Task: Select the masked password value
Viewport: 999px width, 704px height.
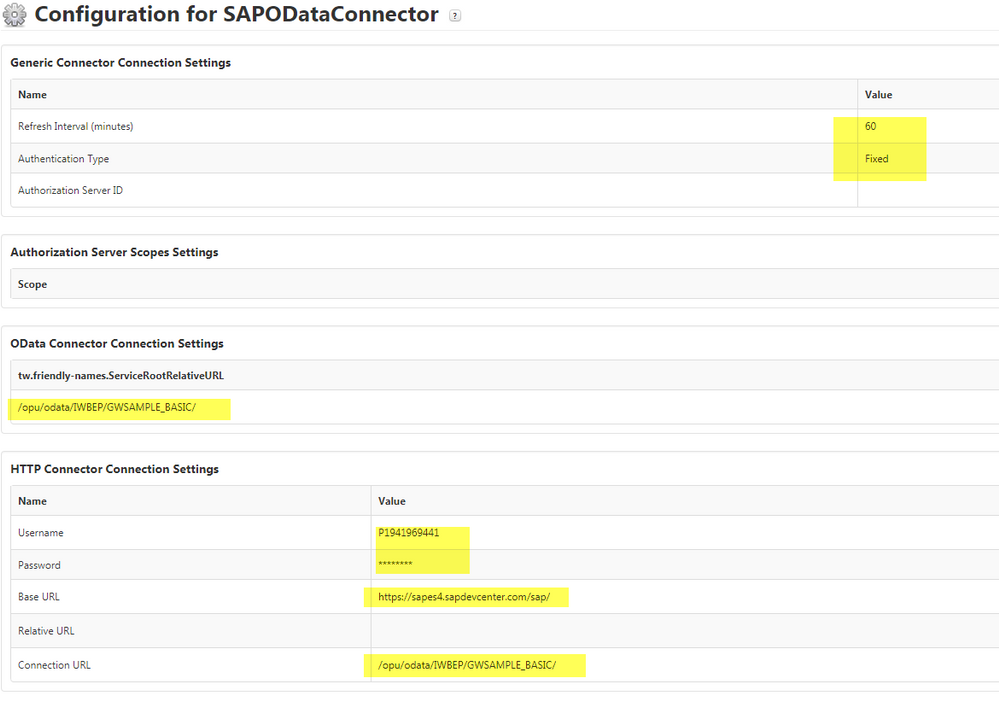Action: (395, 564)
